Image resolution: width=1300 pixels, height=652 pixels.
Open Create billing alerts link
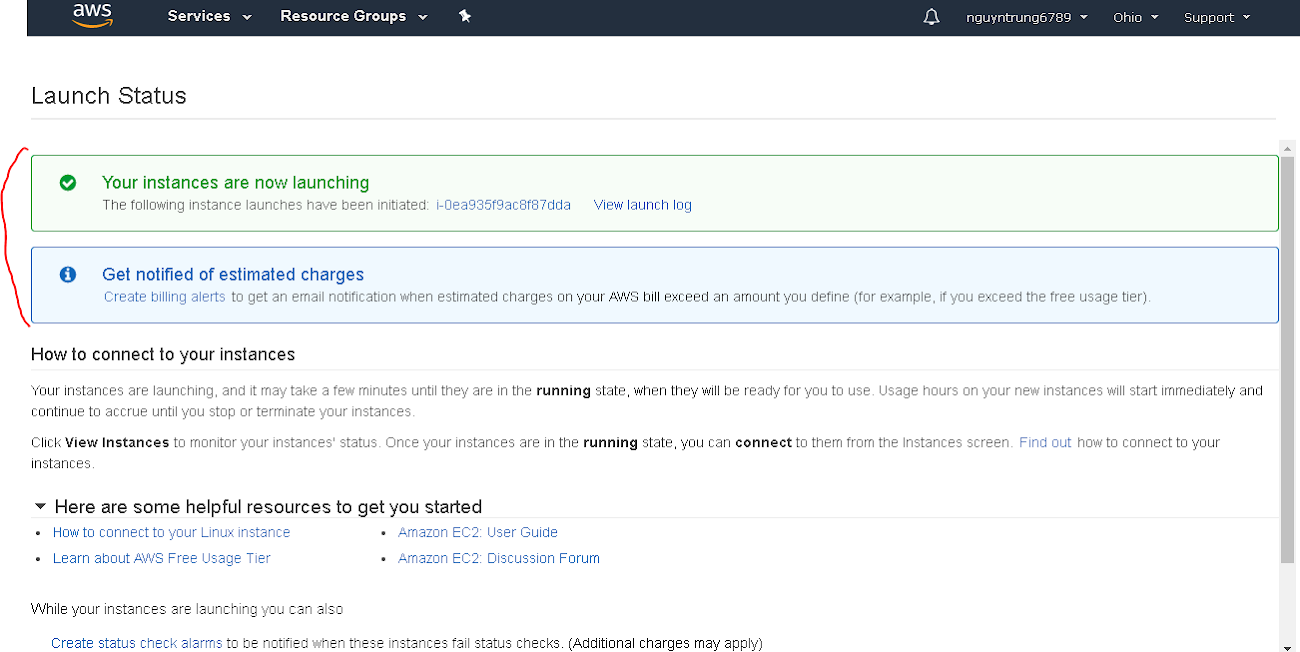(x=165, y=297)
